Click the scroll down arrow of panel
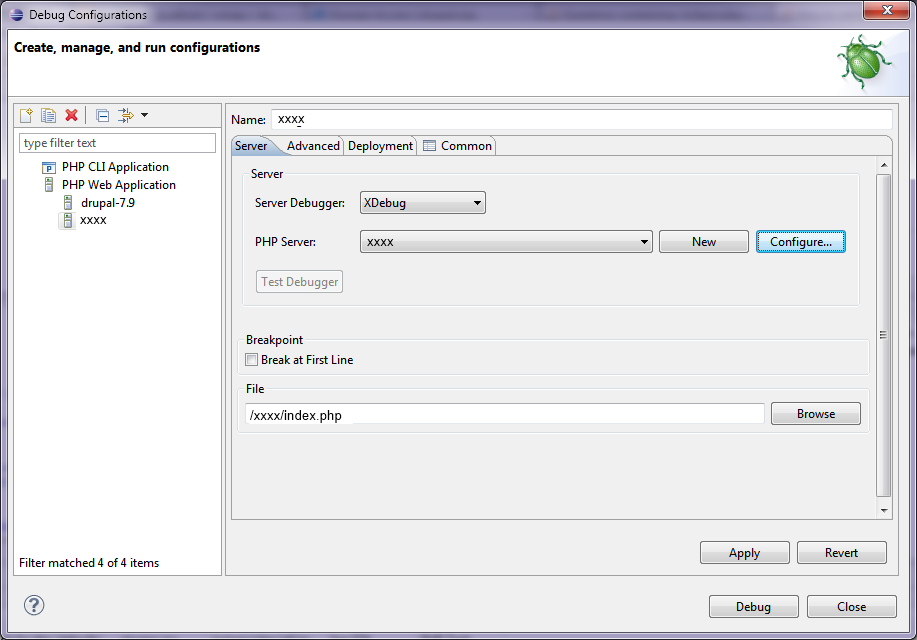 coord(884,511)
